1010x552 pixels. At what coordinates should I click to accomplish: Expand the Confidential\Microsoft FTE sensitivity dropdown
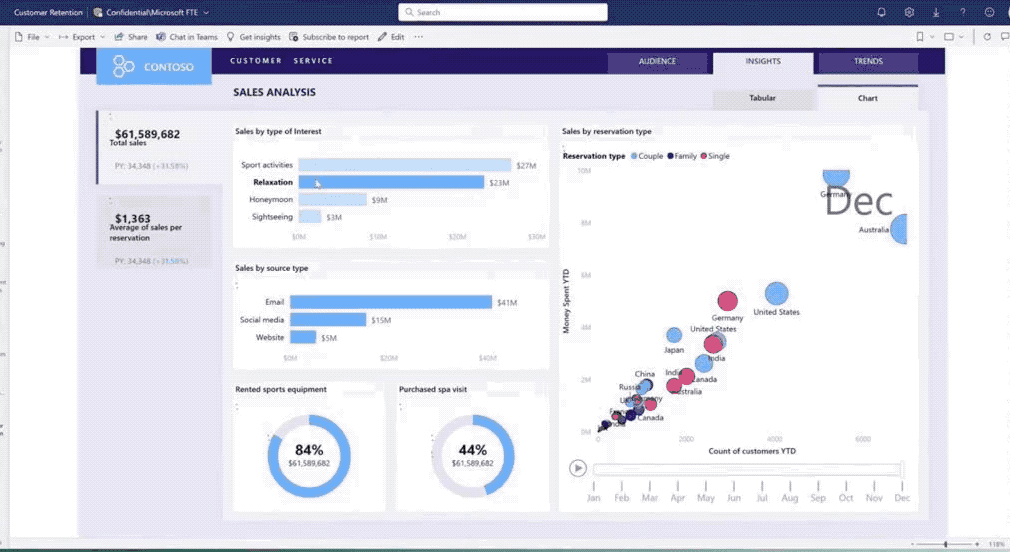(x=206, y=12)
